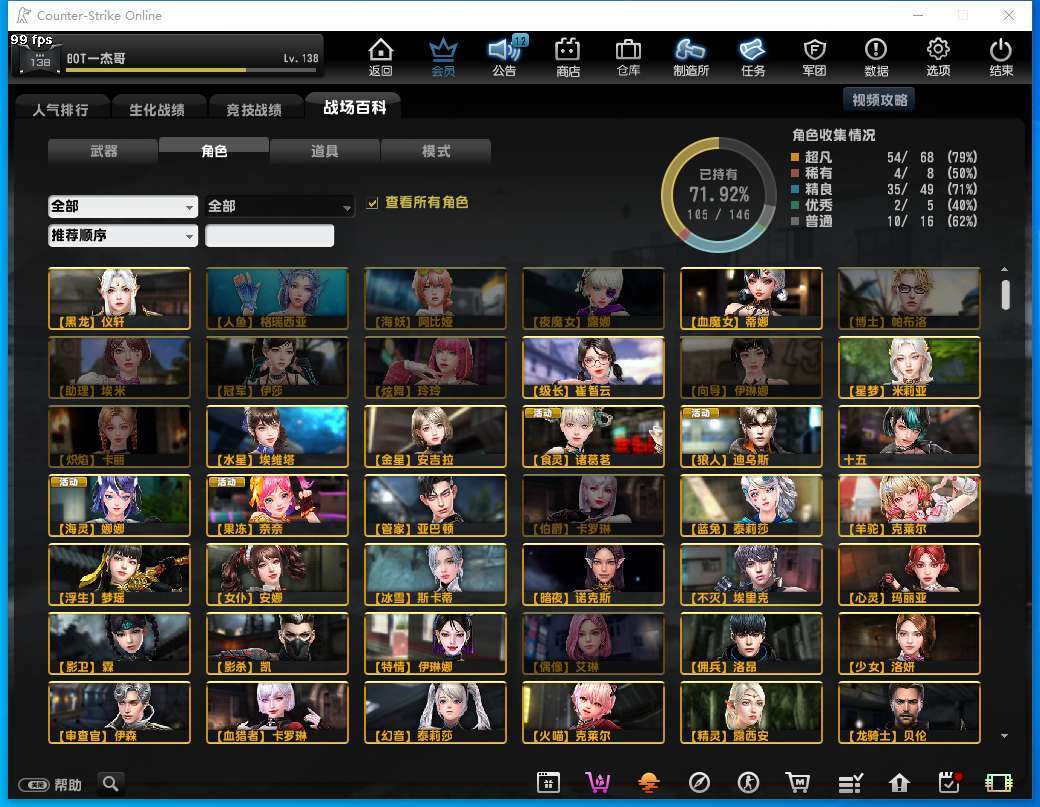Click the 视频攻略 video guide button
1040x807 pixels.
pyautogui.click(x=880, y=100)
